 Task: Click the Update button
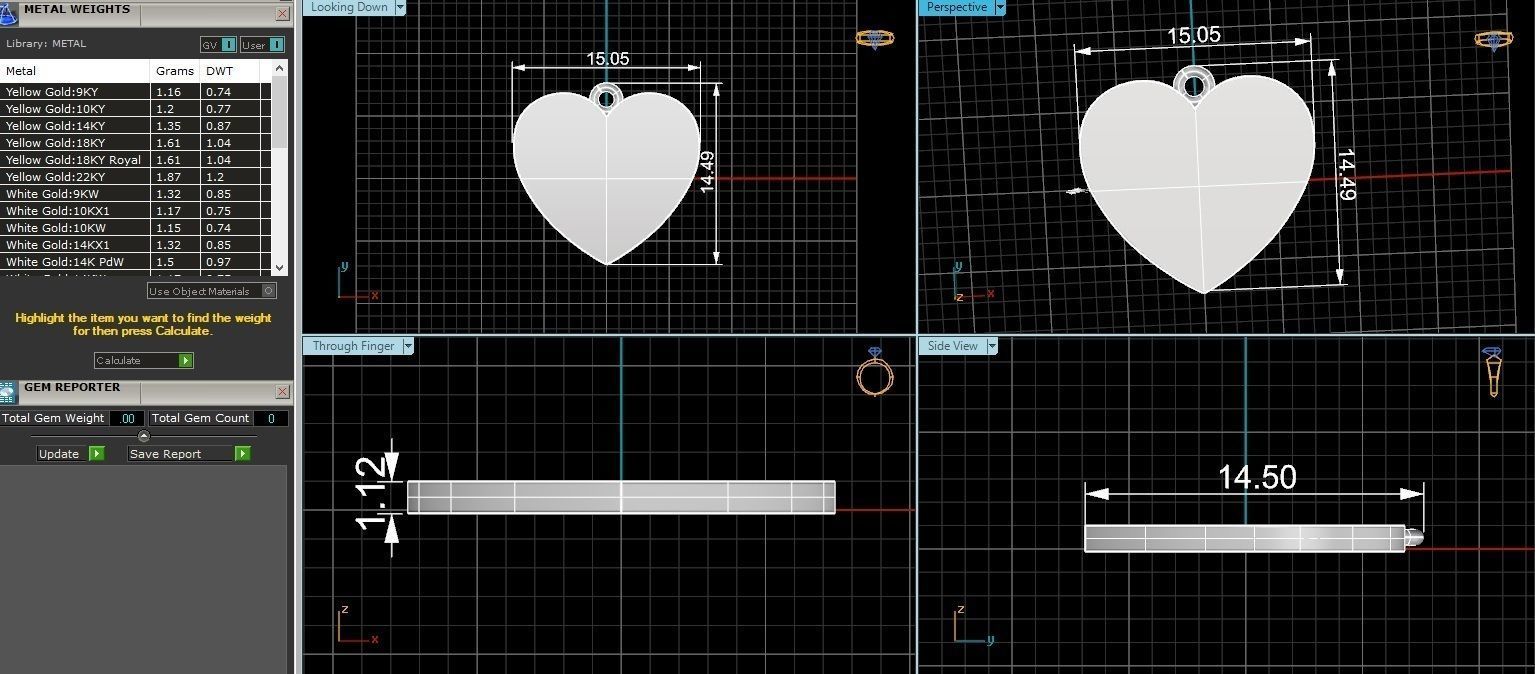[71, 454]
